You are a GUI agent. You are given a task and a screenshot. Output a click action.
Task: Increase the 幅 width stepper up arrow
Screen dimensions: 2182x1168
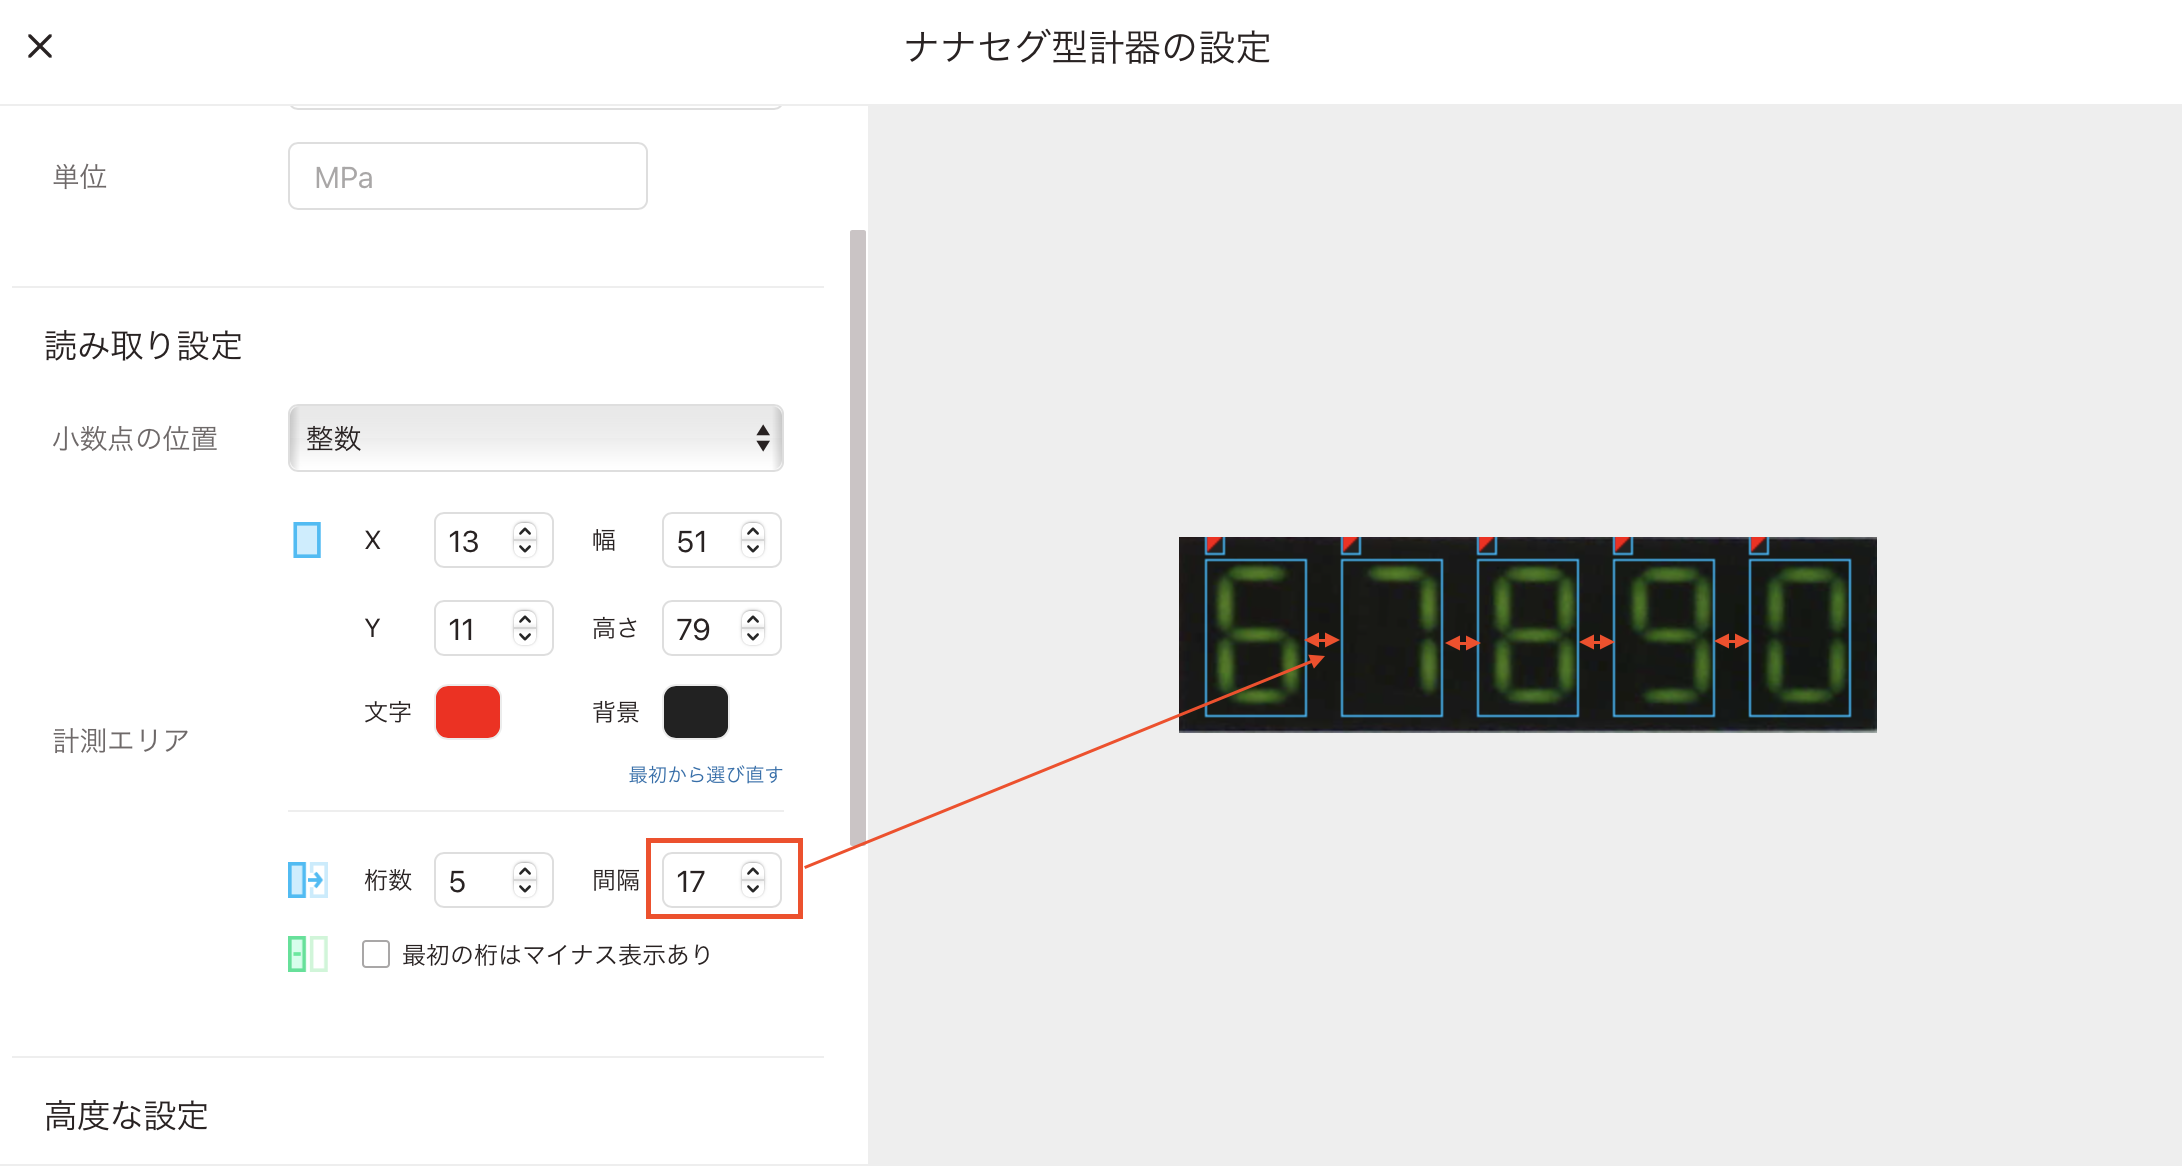pos(753,530)
